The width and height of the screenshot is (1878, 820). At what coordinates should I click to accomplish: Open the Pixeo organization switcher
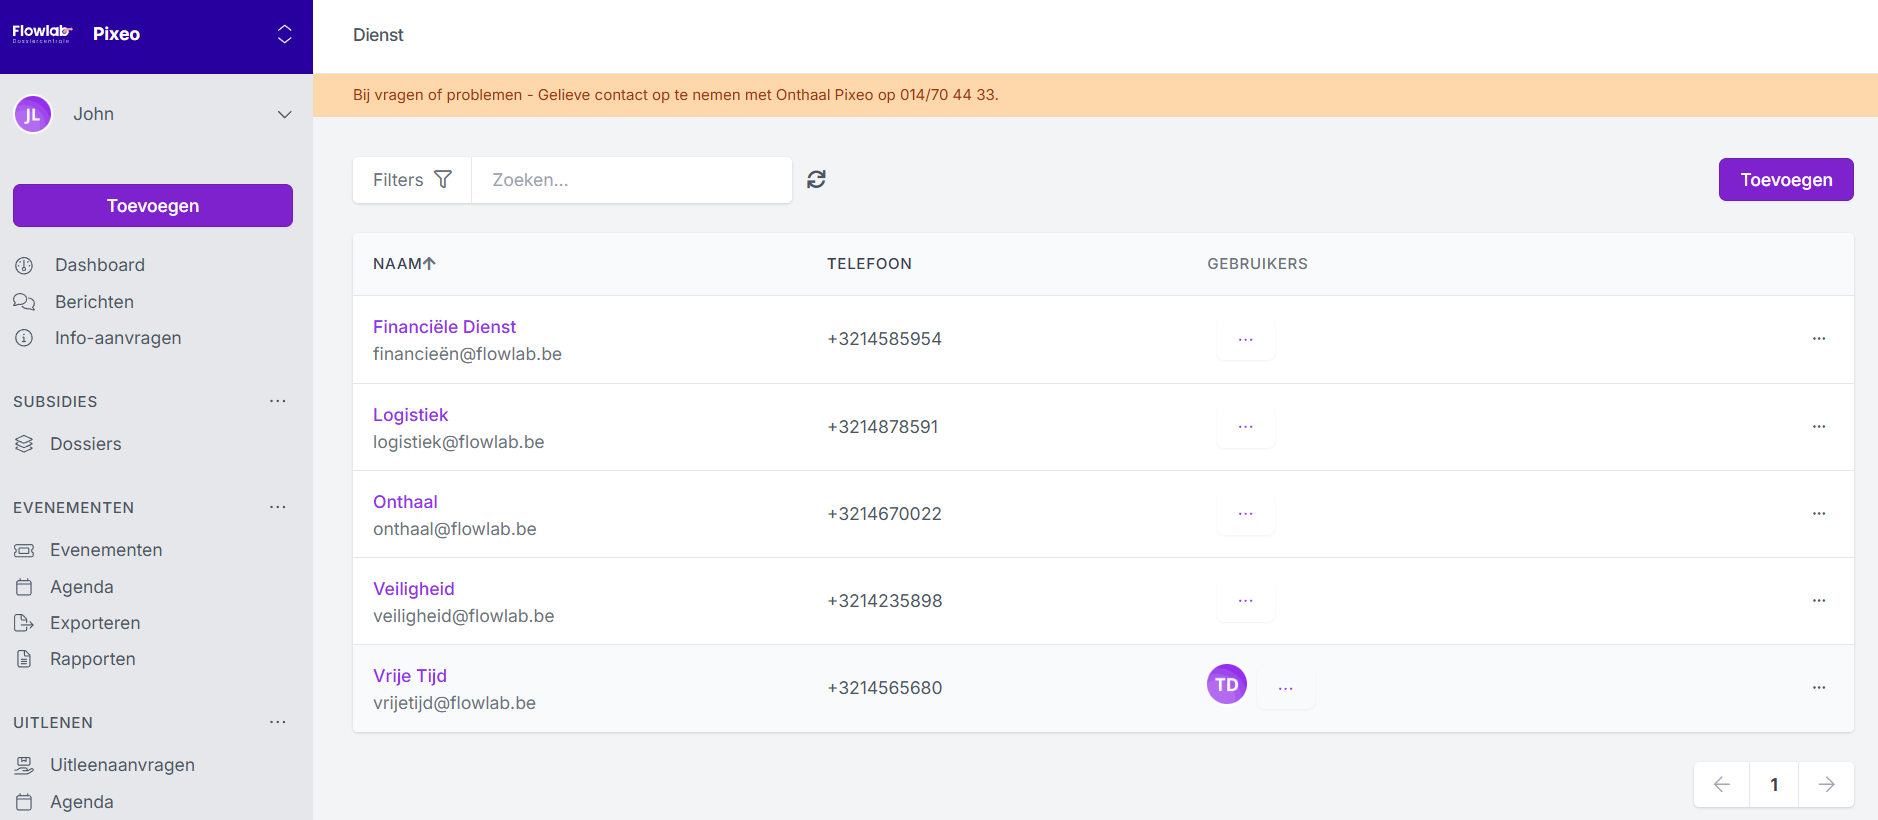coord(284,34)
